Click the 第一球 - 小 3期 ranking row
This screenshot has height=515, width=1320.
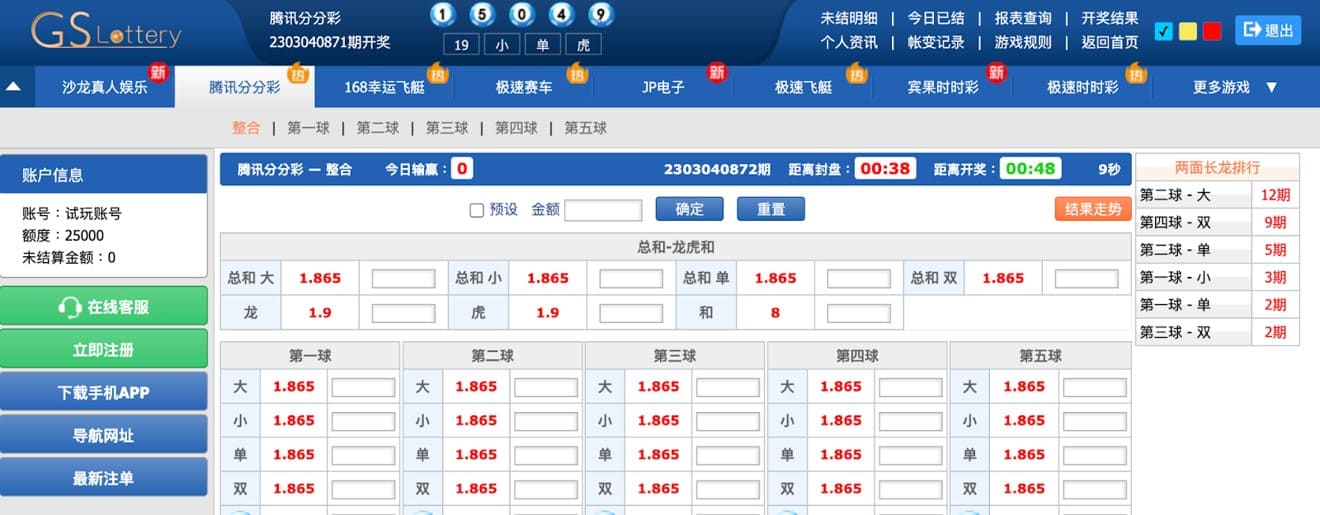[x=1218, y=278]
